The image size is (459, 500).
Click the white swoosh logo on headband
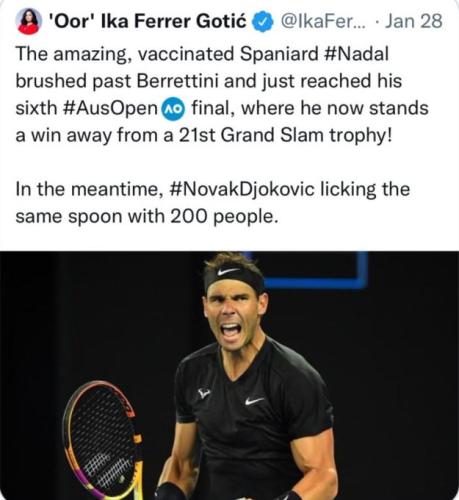pos(228,271)
